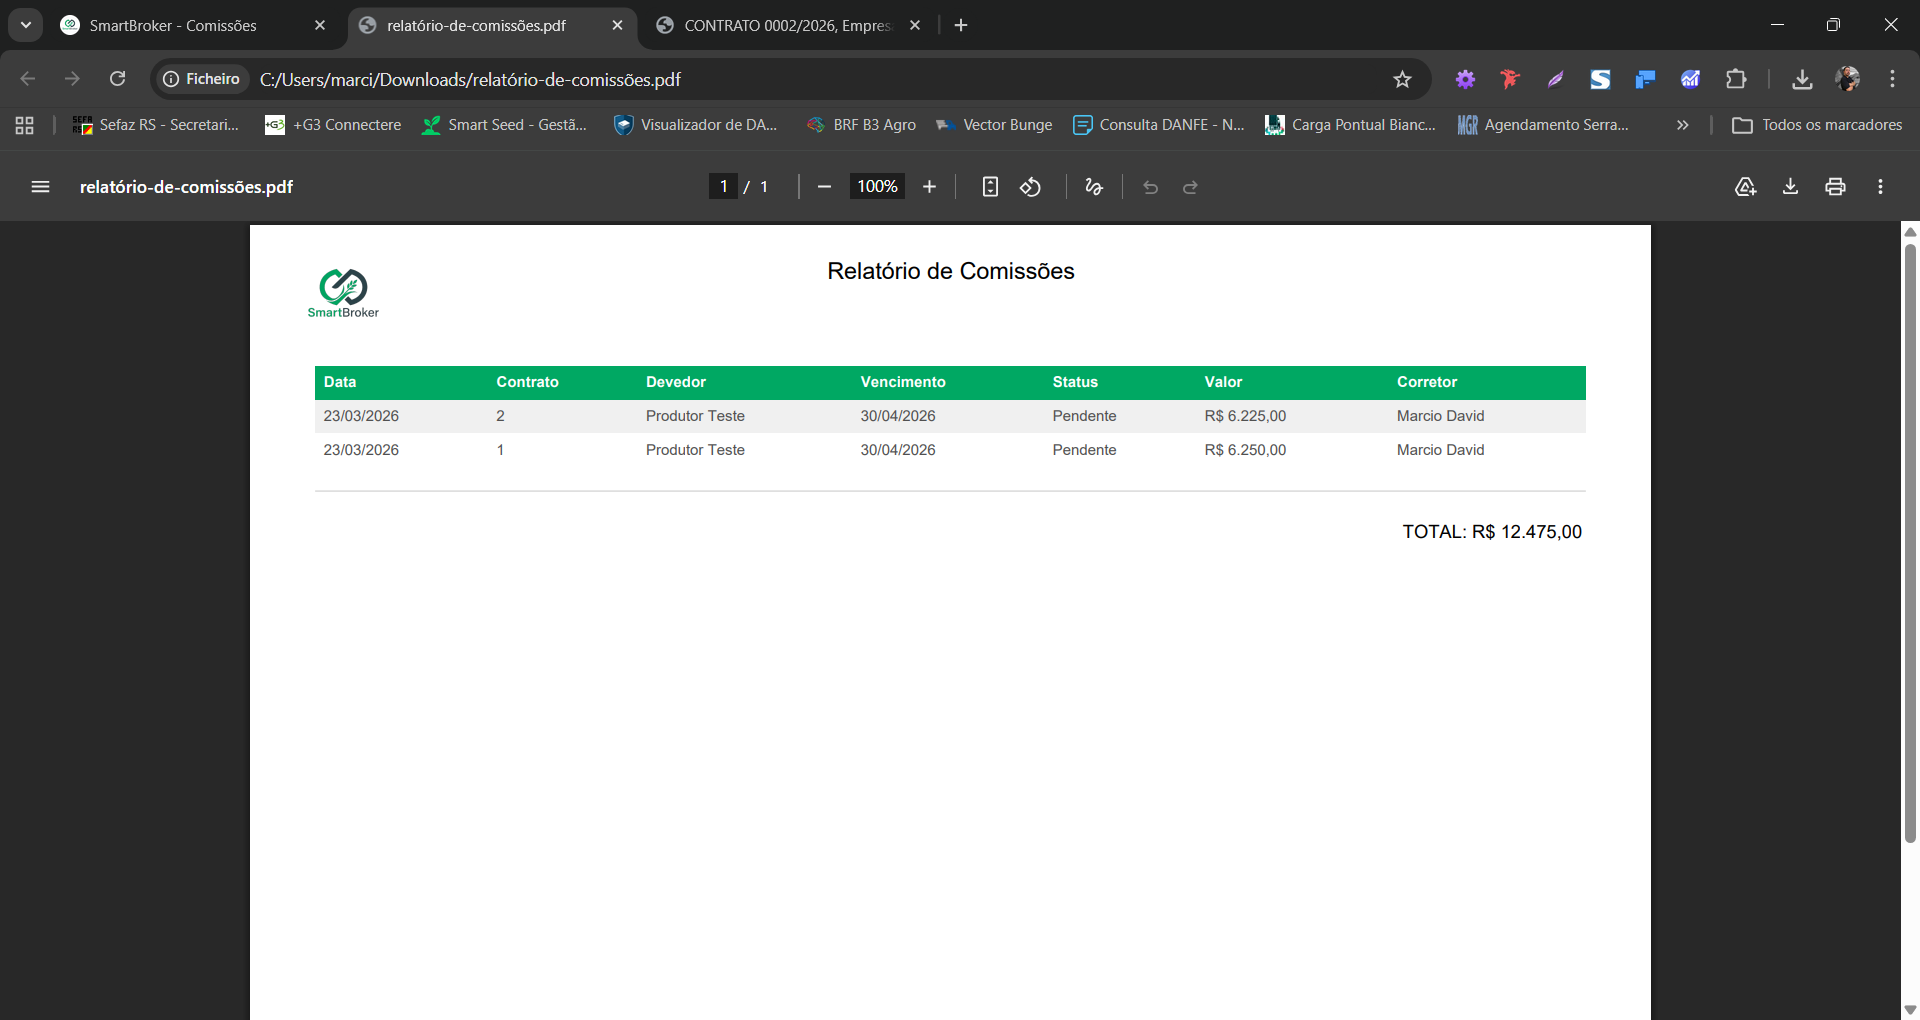
Task: Rotate the PDF page counterclockwise
Action: point(1031,187)
